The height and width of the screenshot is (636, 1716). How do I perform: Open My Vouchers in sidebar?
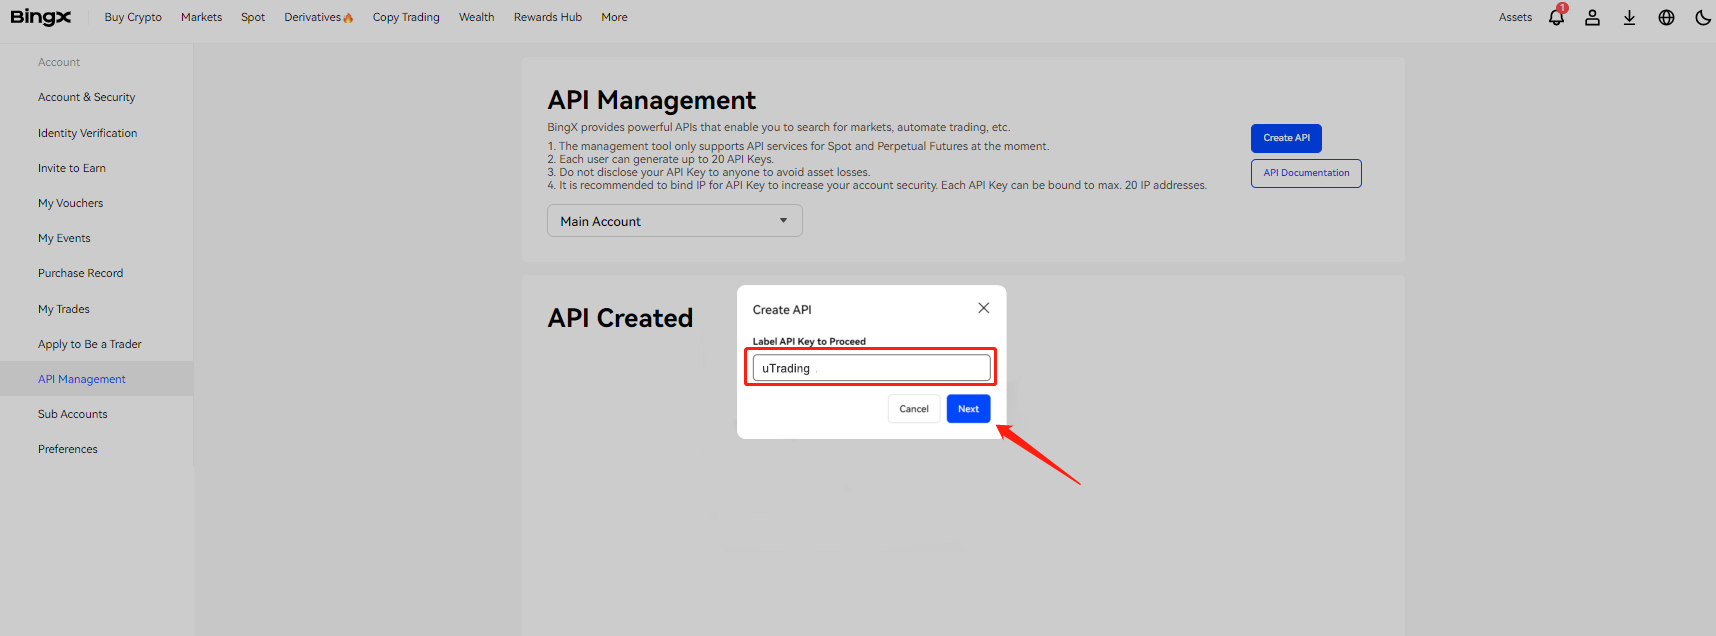(70, 203)
